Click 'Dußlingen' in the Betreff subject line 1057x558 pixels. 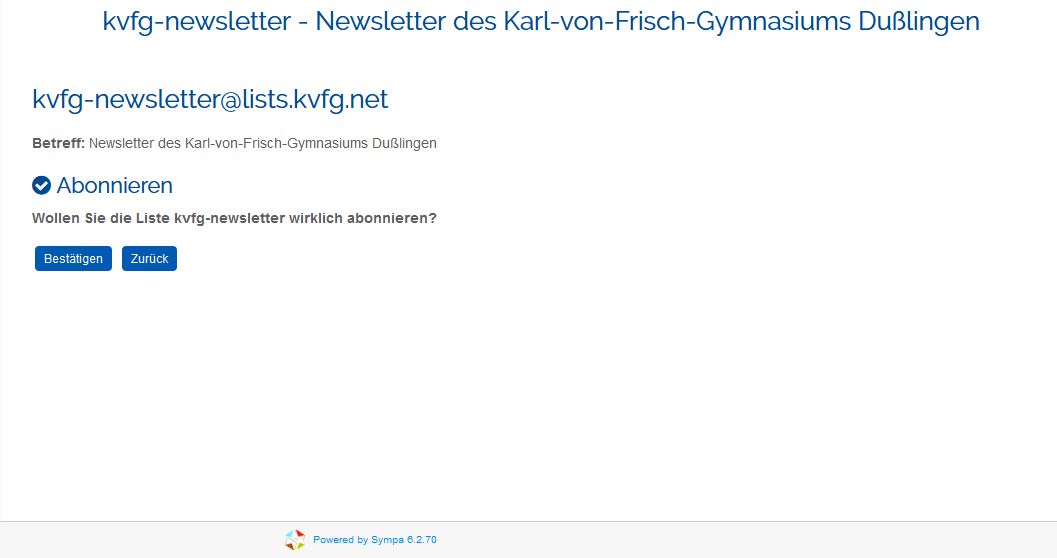[x=404, y=143]
